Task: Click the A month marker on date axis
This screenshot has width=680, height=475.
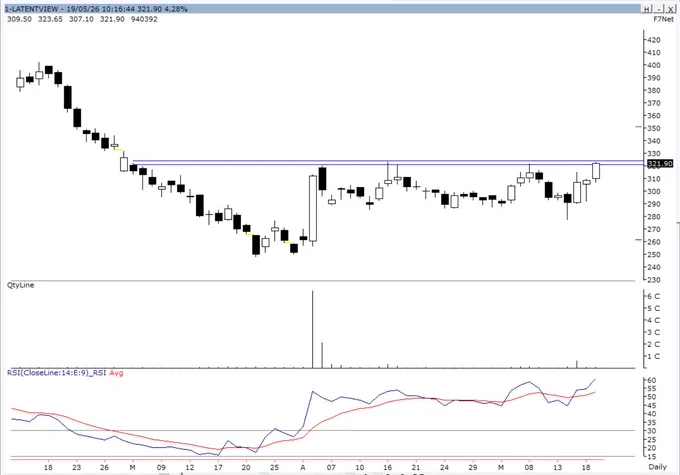Action: [x=303, y=467]
